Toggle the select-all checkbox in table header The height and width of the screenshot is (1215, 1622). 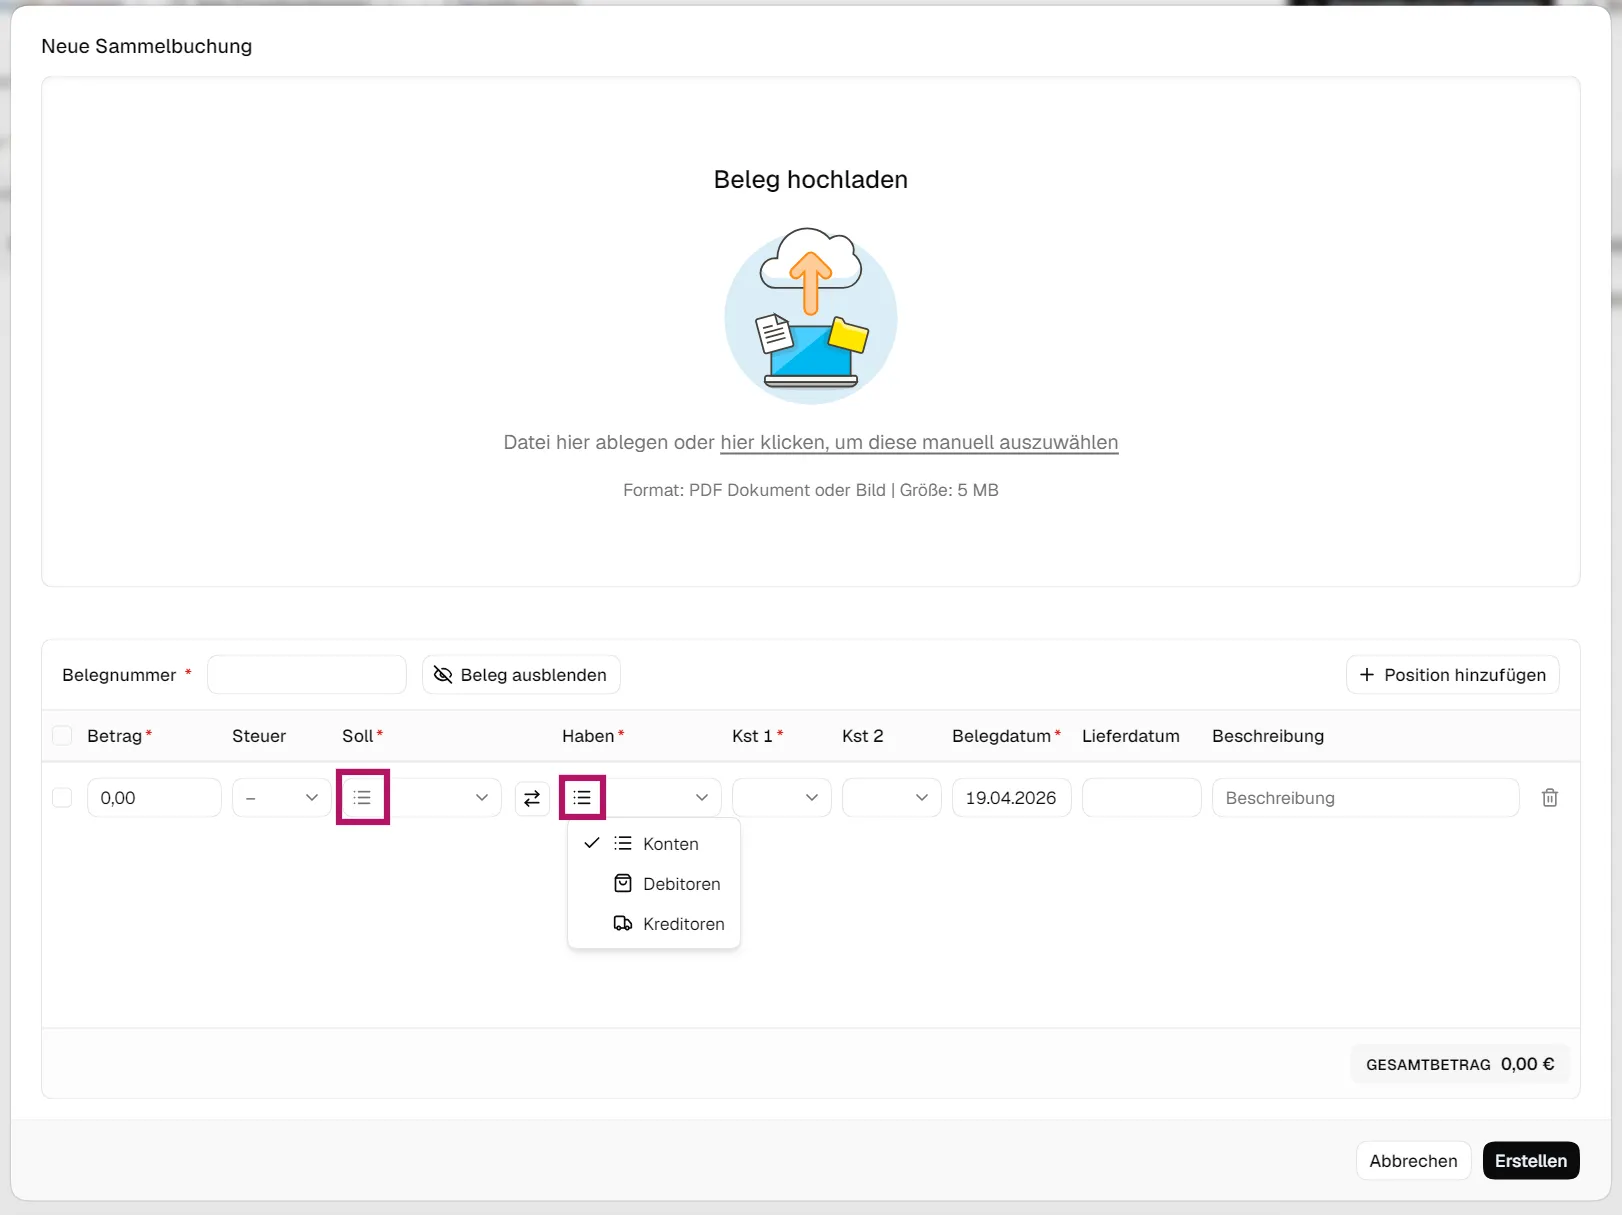[x=62, y=736]
